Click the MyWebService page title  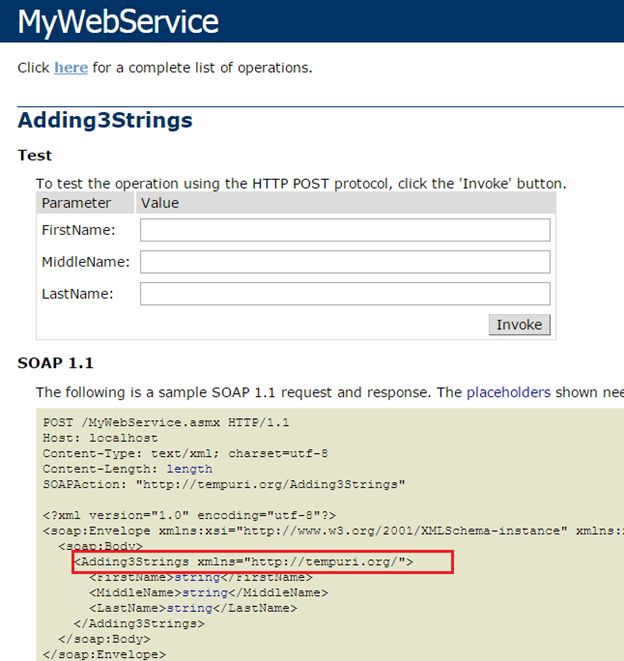coord(118,21)
